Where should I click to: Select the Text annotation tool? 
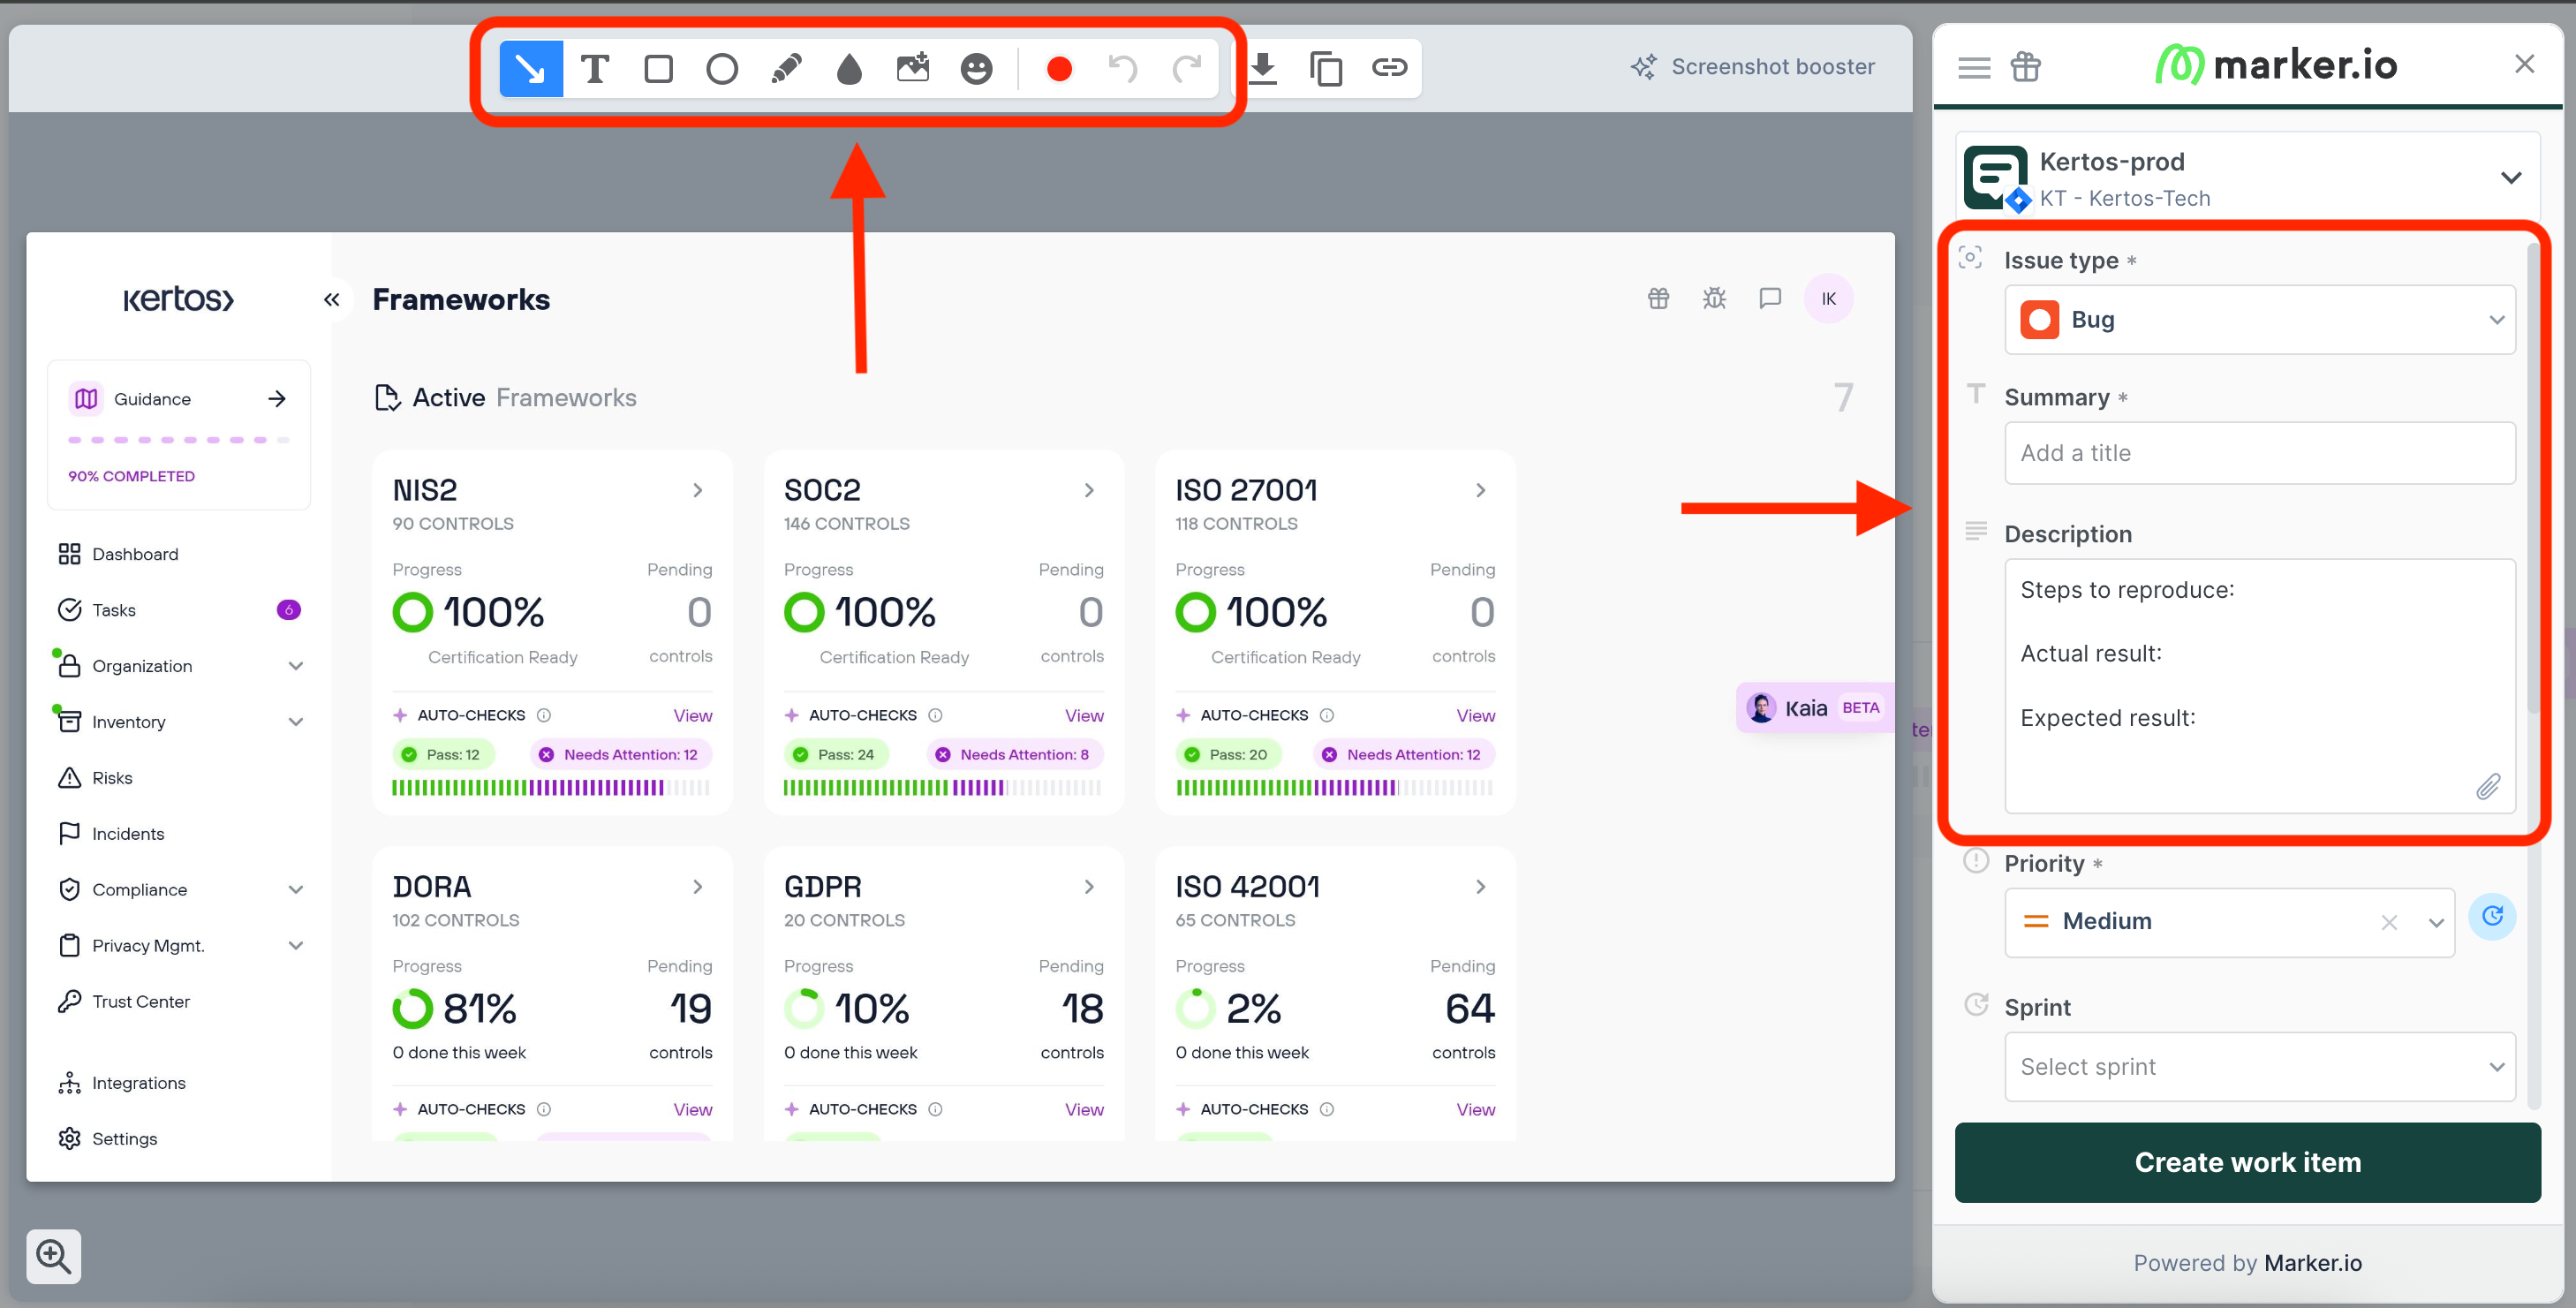[595, 68]
